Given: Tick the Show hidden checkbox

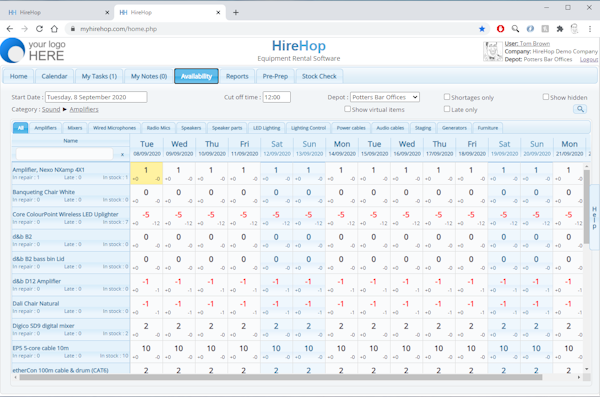Looking at the screenshot, I should 546,97.
